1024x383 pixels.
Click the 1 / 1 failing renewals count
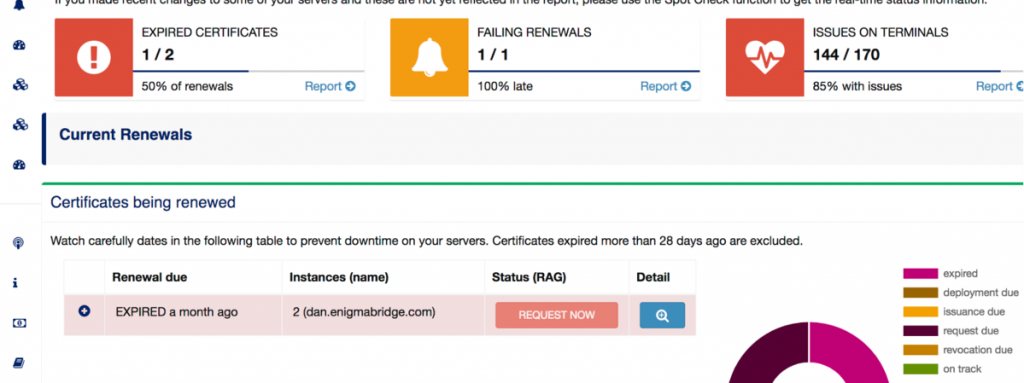click(x=492, y=54)
